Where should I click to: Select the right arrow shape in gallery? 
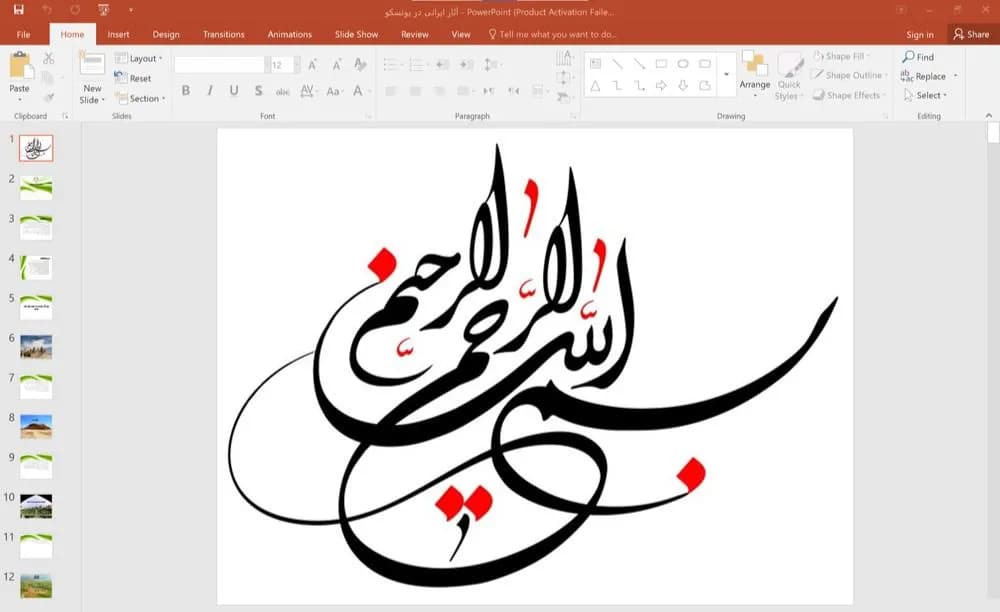(x=661, y=85)
